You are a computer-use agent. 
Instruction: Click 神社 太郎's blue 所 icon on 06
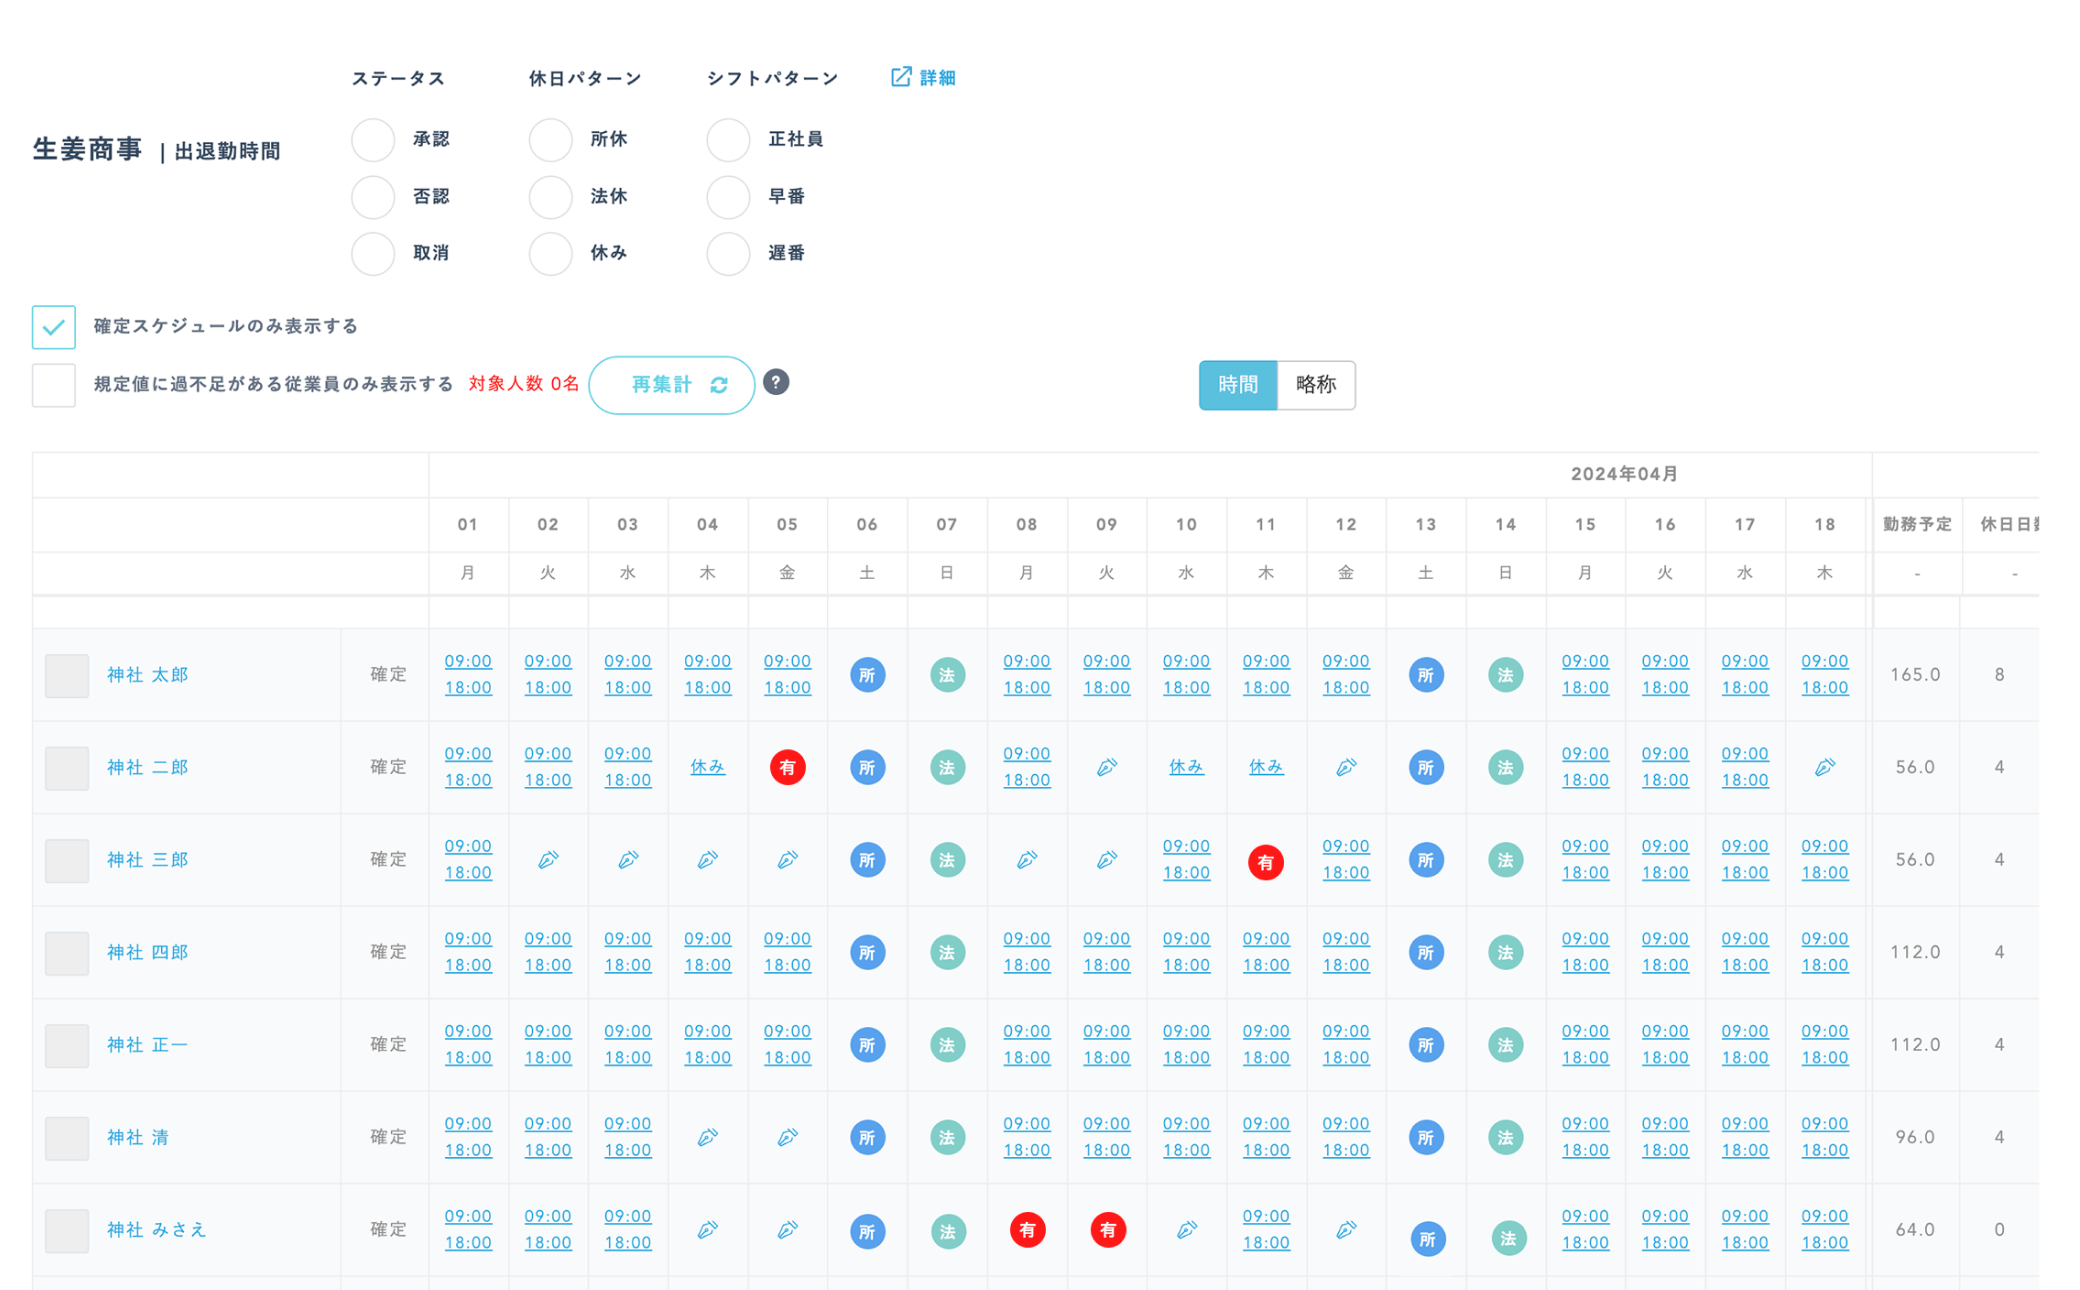867,675
